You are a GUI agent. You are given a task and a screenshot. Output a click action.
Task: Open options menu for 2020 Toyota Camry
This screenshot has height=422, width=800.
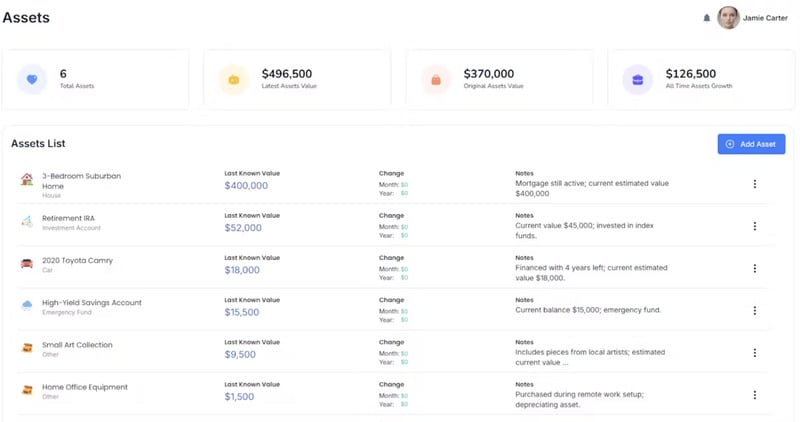point(754,268)
